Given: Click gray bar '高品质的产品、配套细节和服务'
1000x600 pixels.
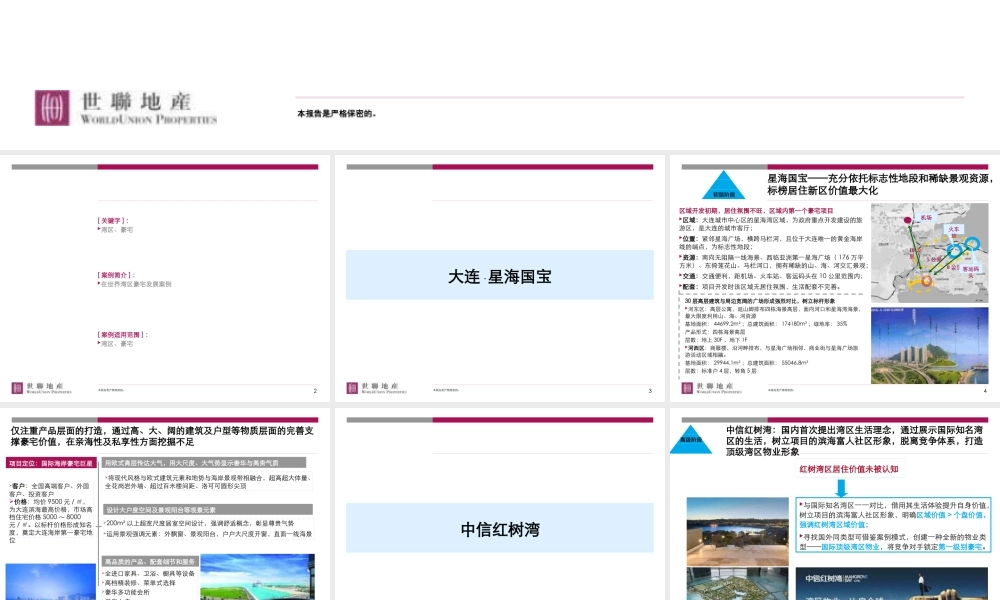Looking at the screenshot, I should pos(151,561).
